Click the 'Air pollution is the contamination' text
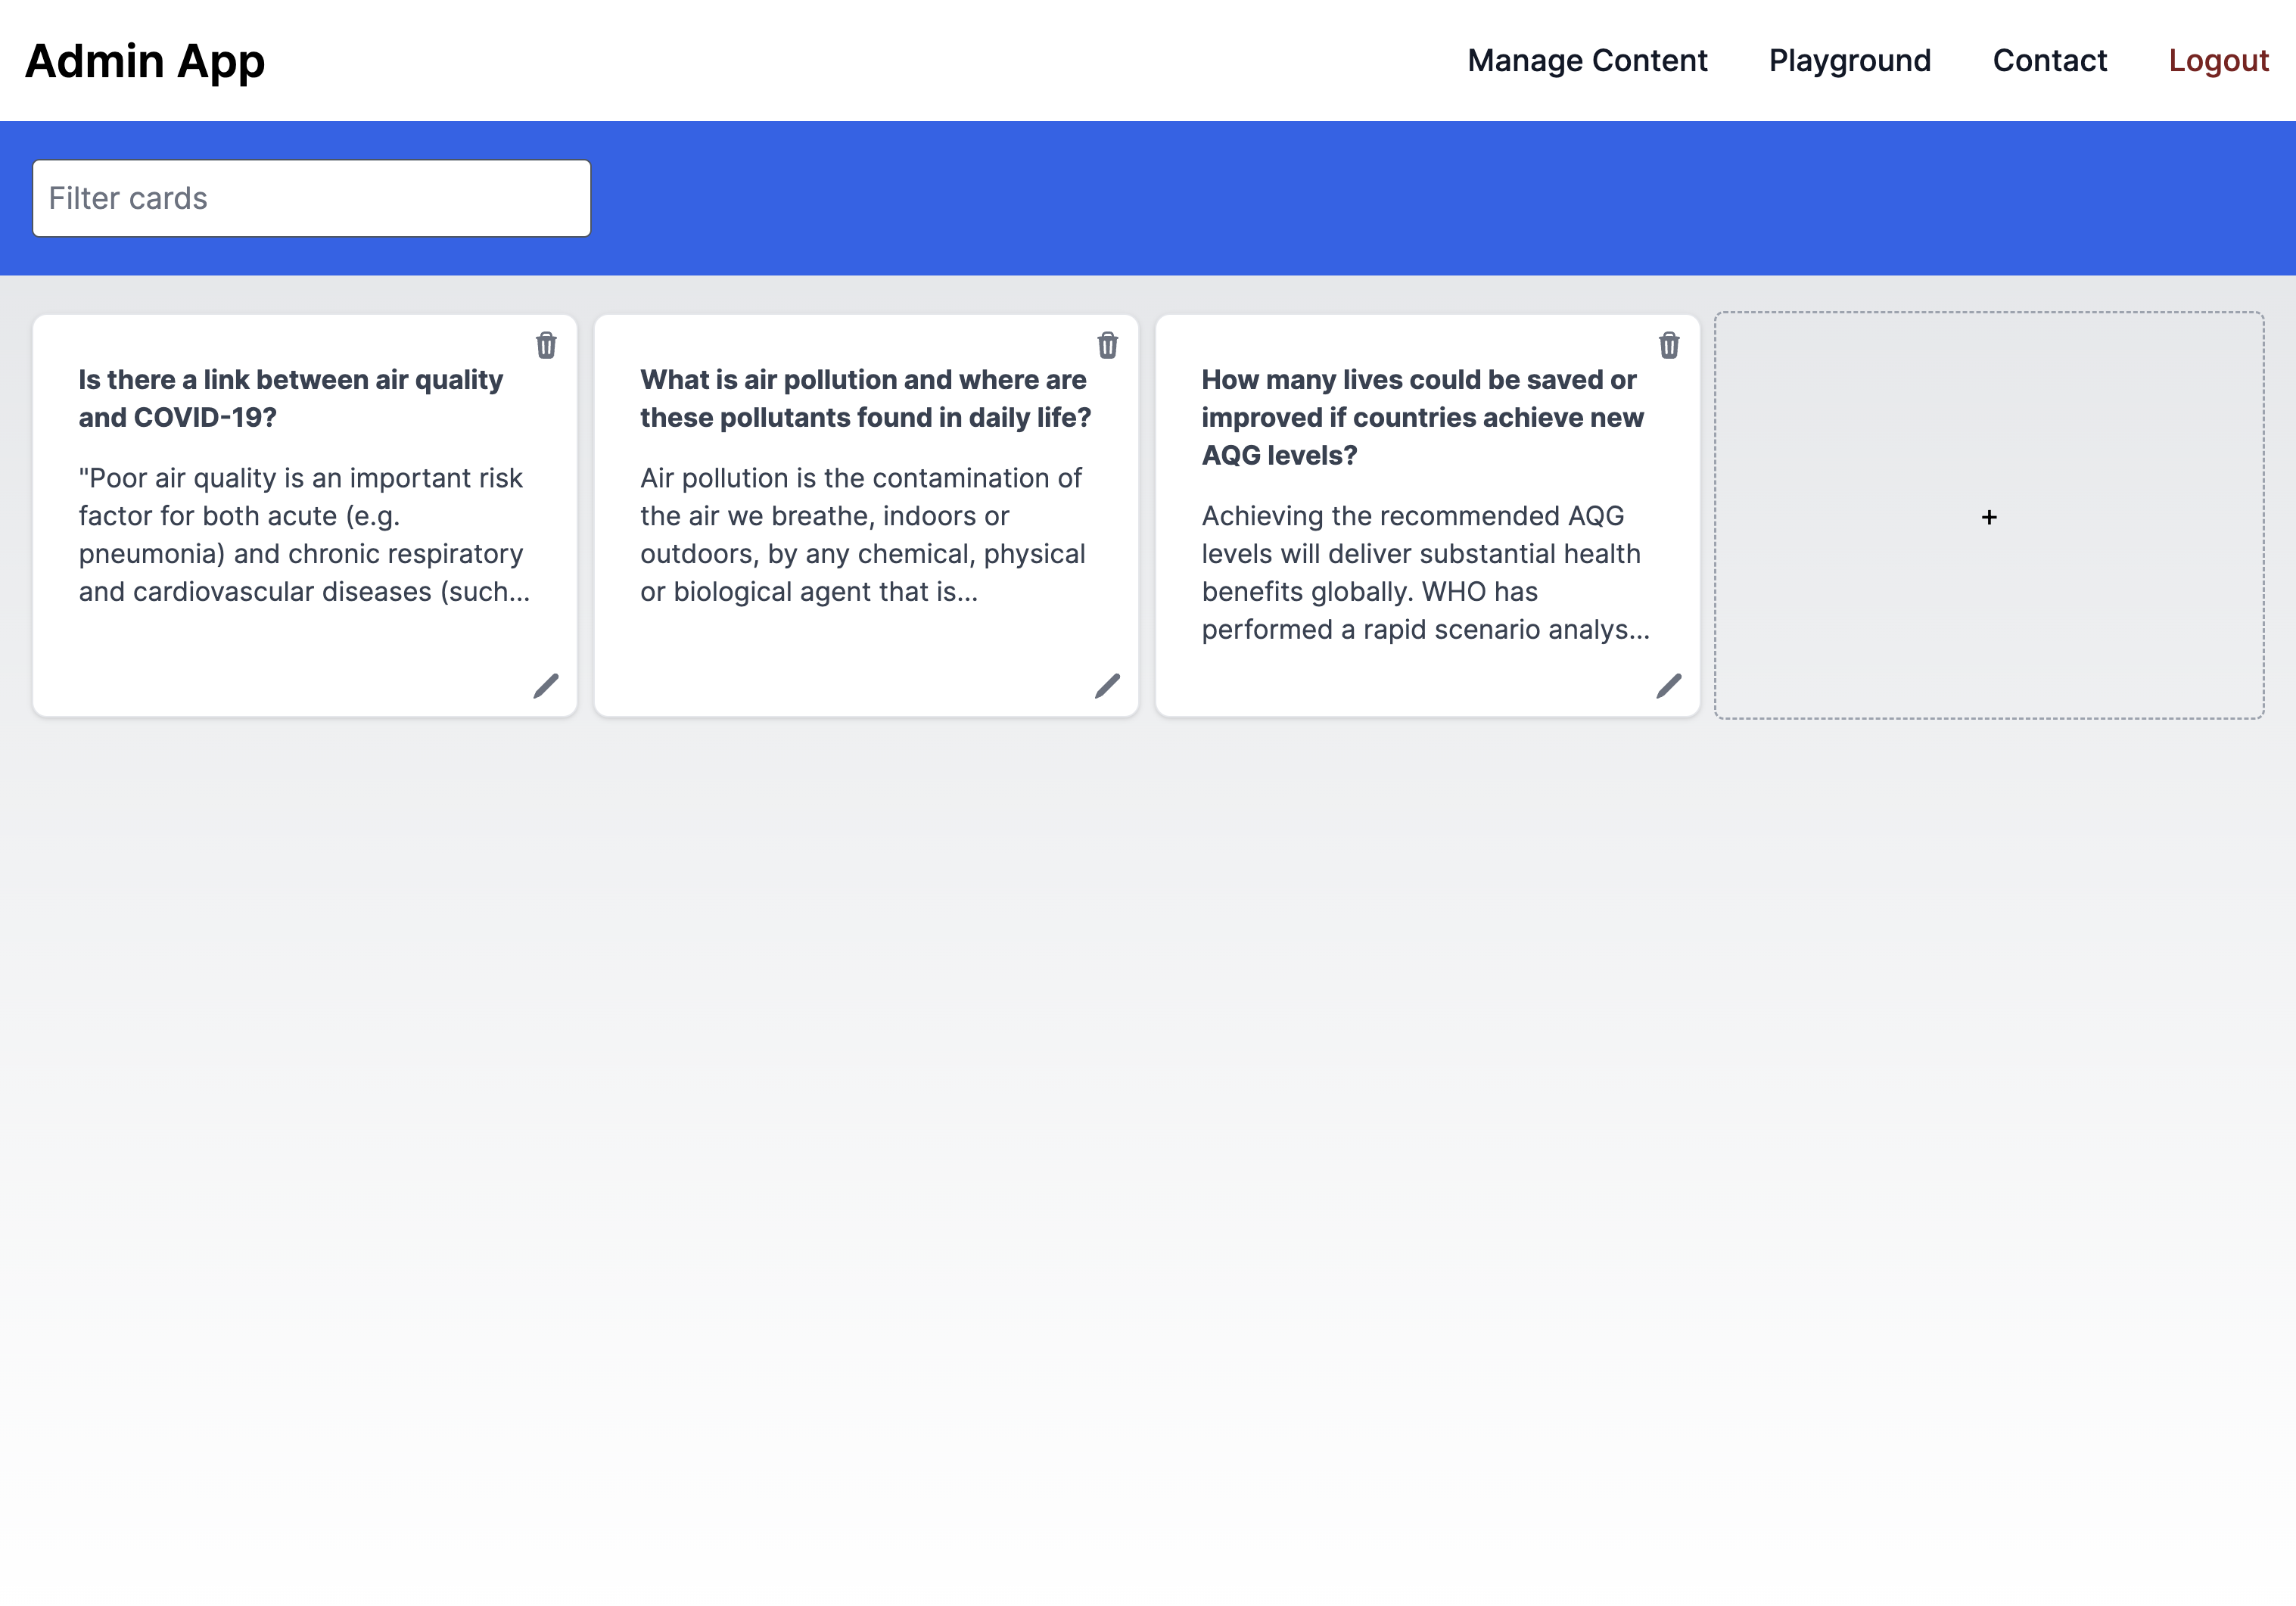This screenshot has height=1606, width=2296. 862,535
